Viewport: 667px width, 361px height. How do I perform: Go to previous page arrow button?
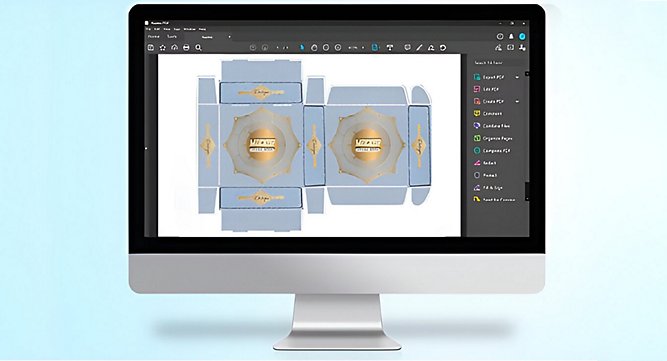point(253,48)
